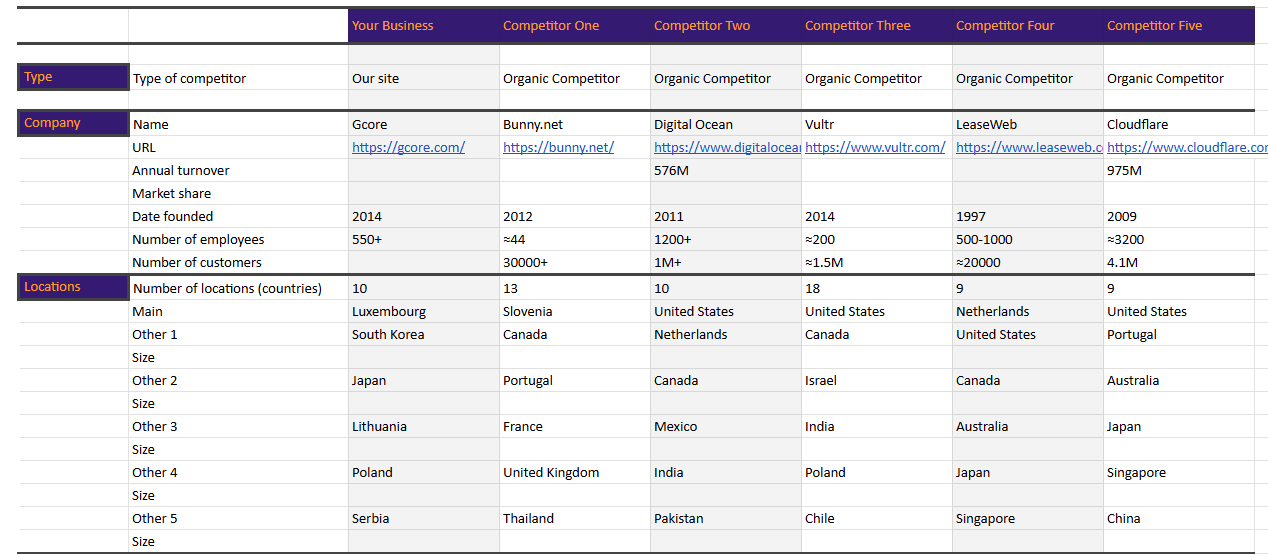Select the 'Gcore' name cell
Screen dimensions: 1268x554
tap(424, 125)
